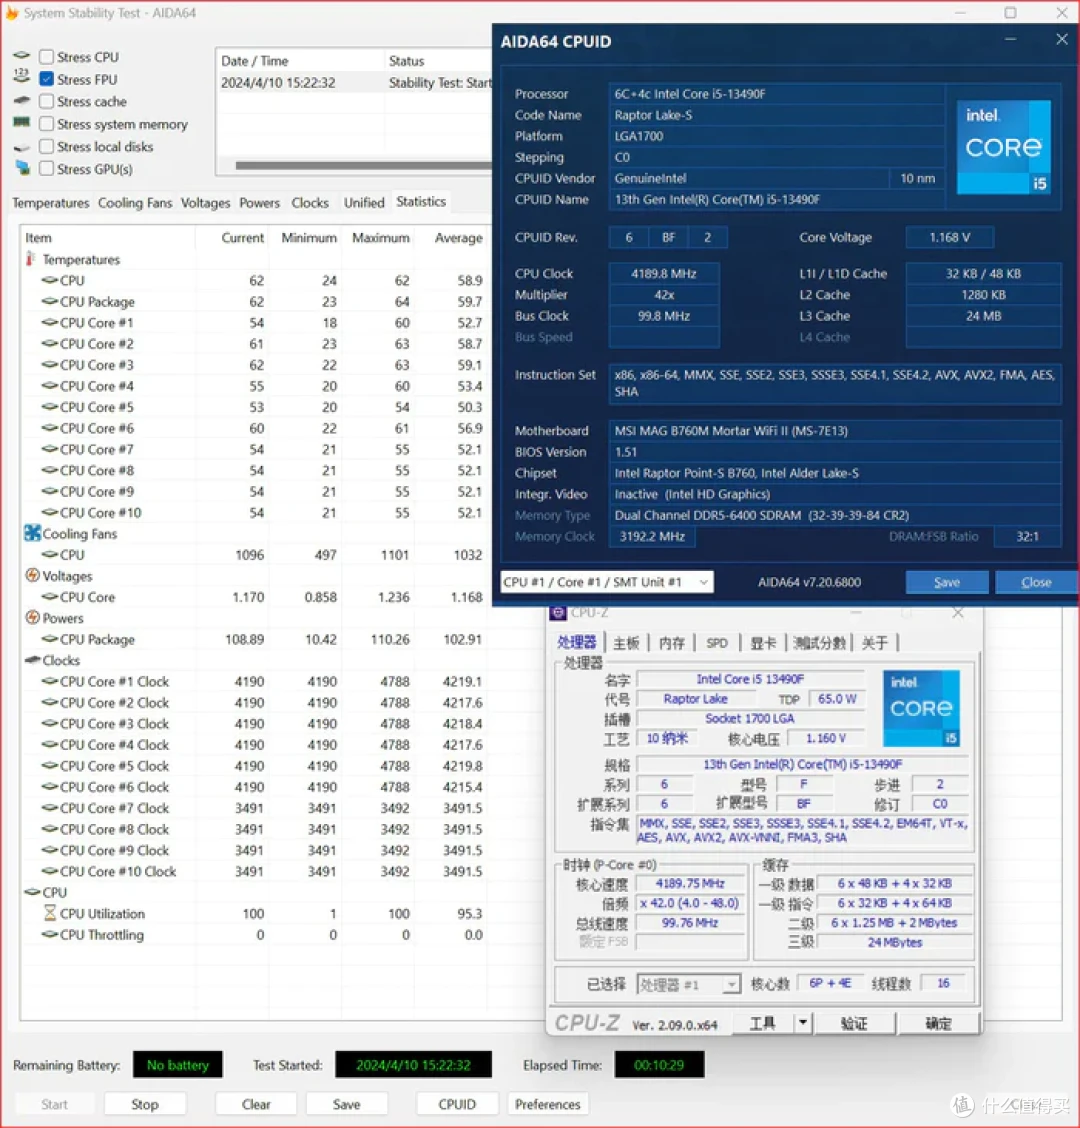Enable the Stress CPU checkbox
Screen dimensions: 1080x1128
pos(47,56)
